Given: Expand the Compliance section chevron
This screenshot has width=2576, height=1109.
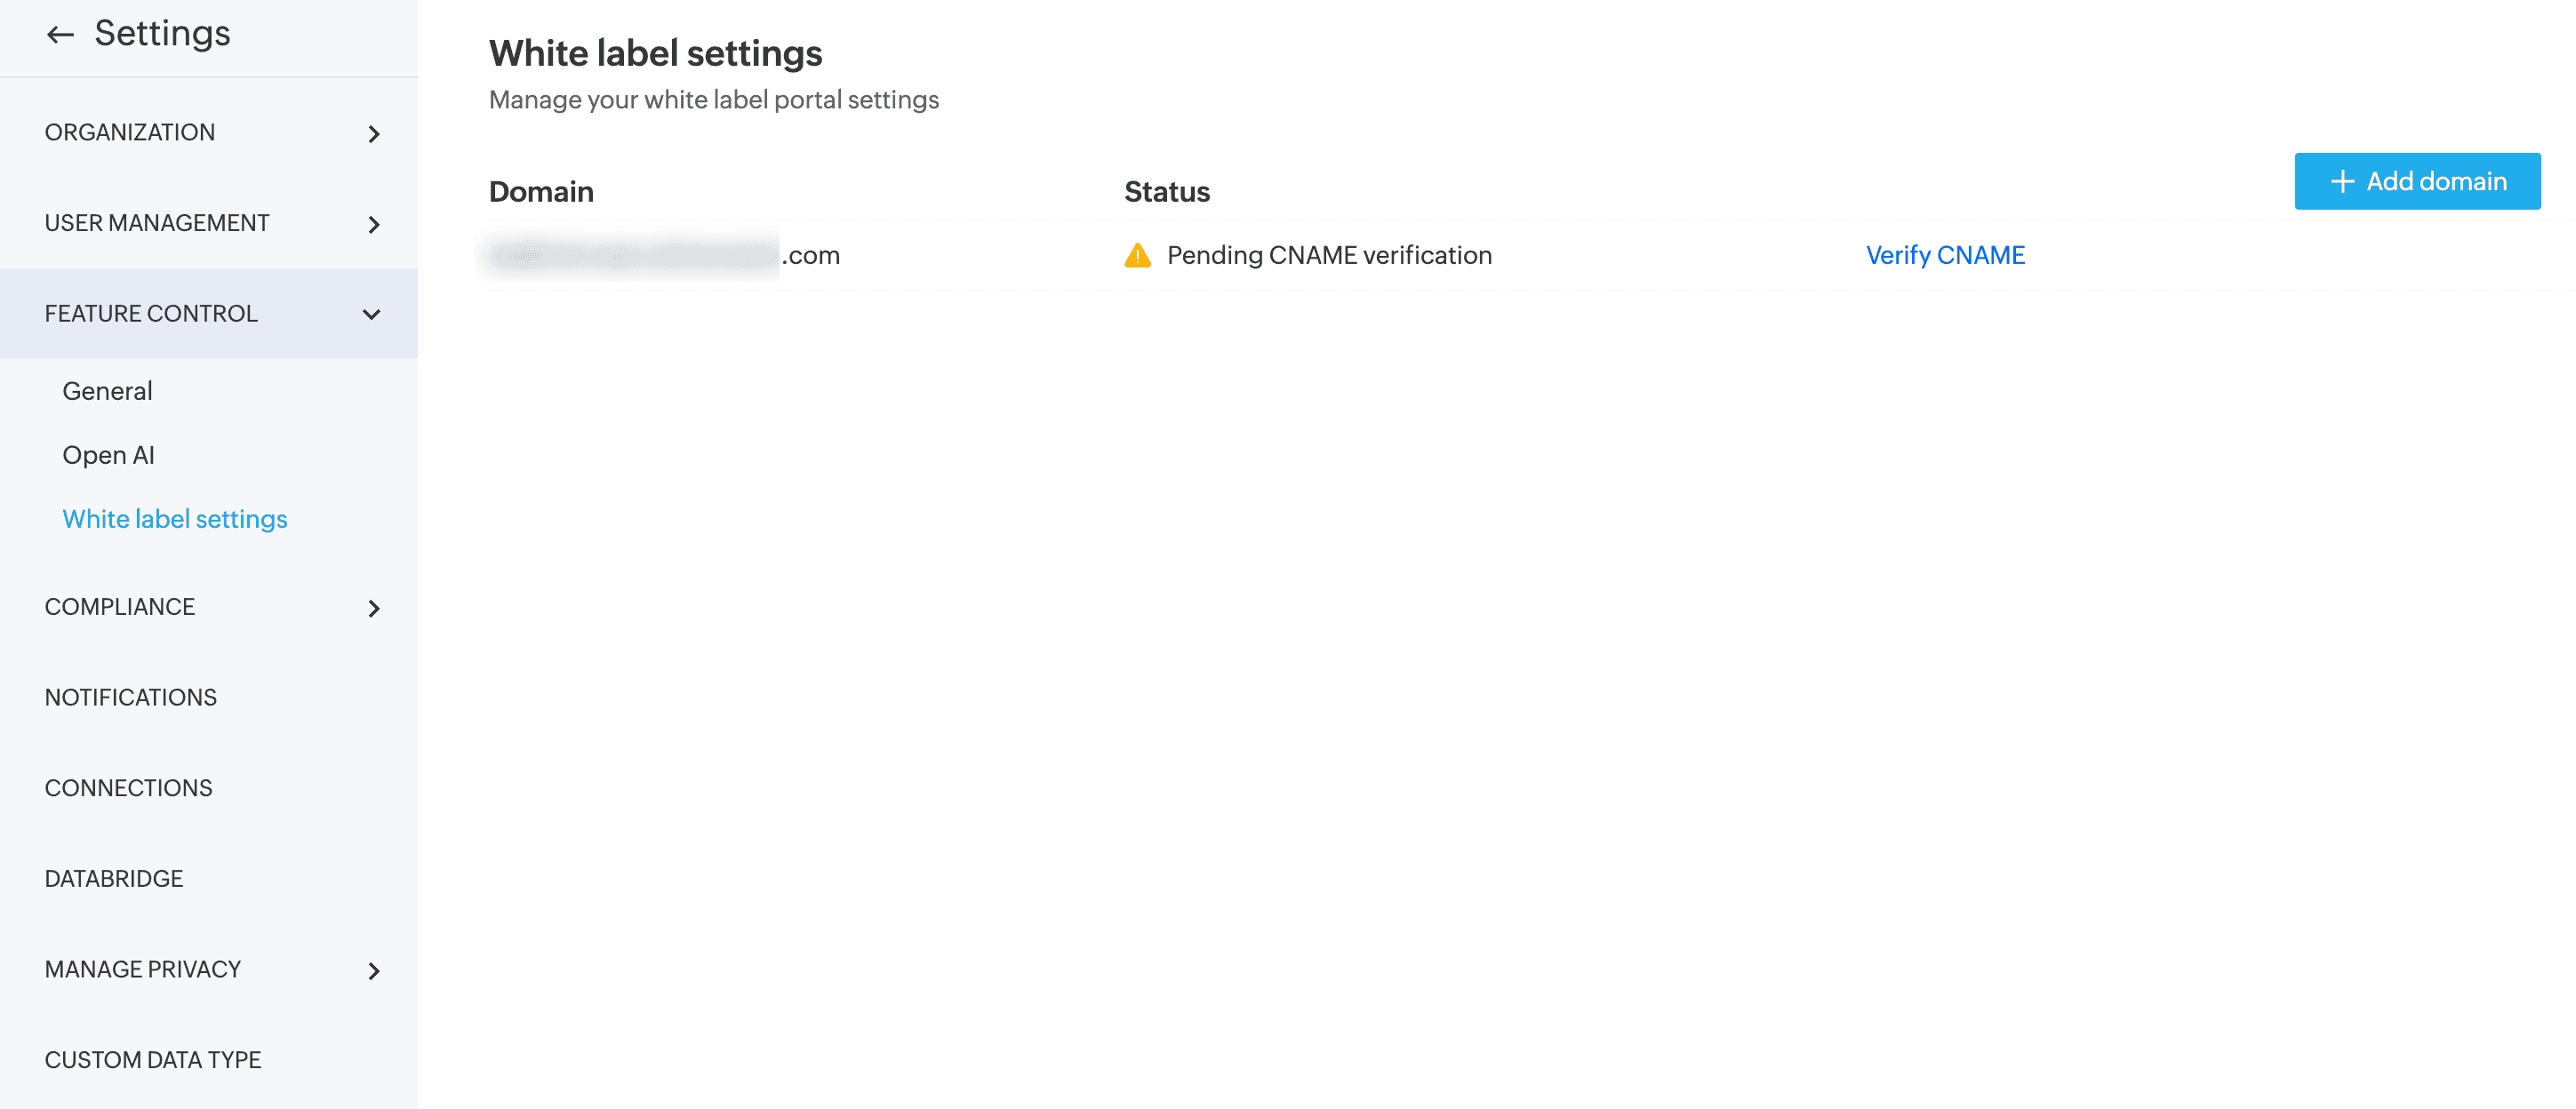Looking at the screenshot, I should tap(374, 608).
